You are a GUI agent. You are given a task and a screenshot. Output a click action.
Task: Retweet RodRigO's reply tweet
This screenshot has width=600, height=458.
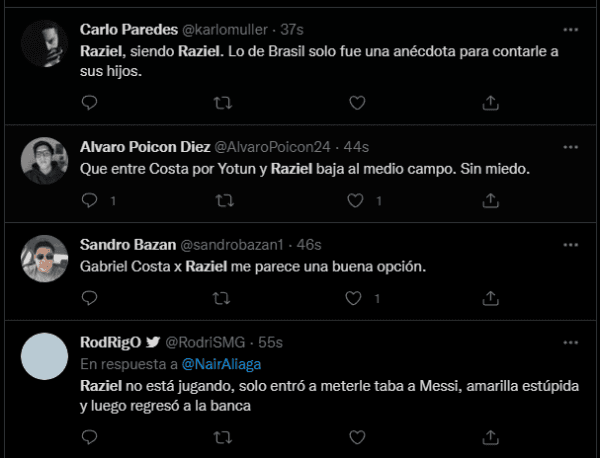click(224, 436)
